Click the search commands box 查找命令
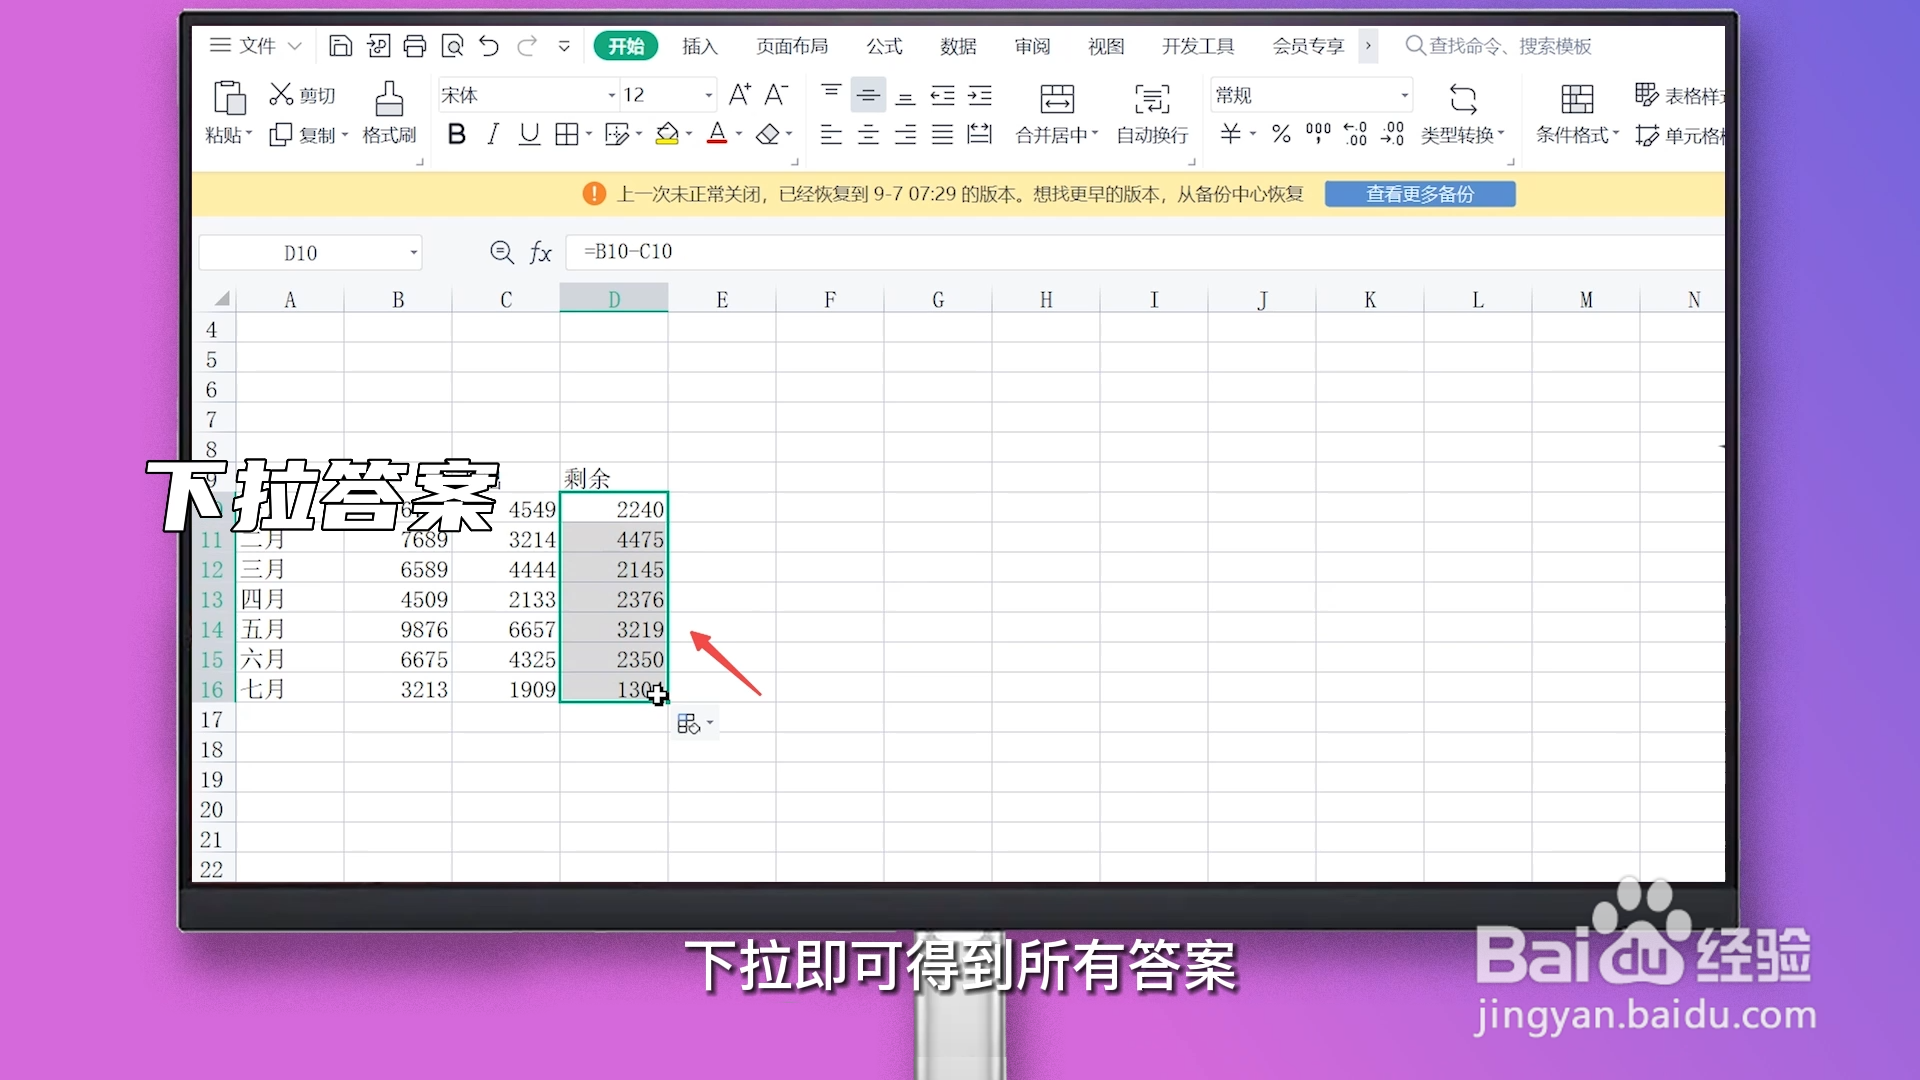 [x=1498, y=46]
